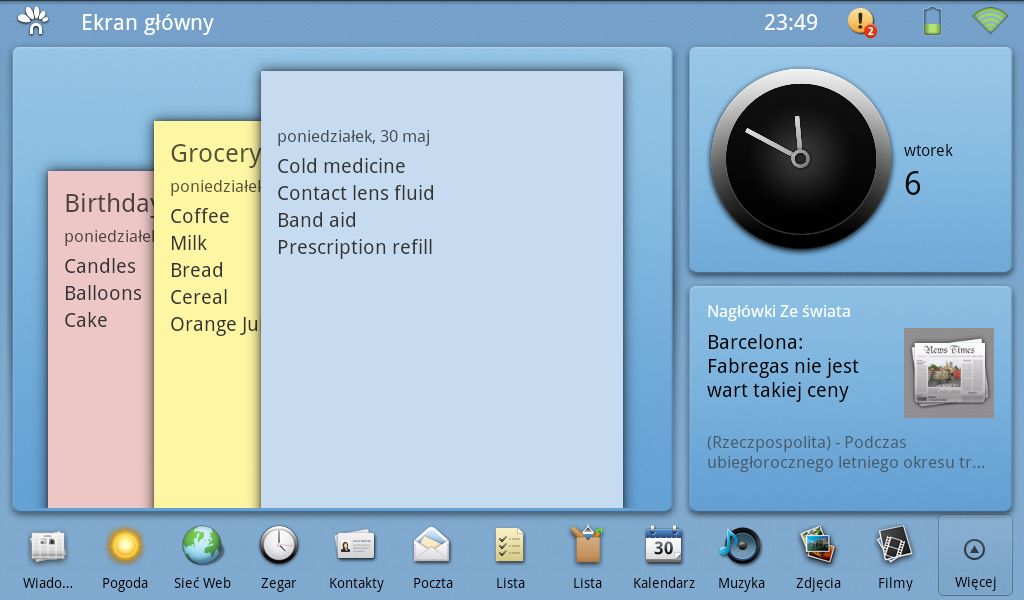
Task: Read the Barcelona Fabregas headline
Action: point(783,366)
